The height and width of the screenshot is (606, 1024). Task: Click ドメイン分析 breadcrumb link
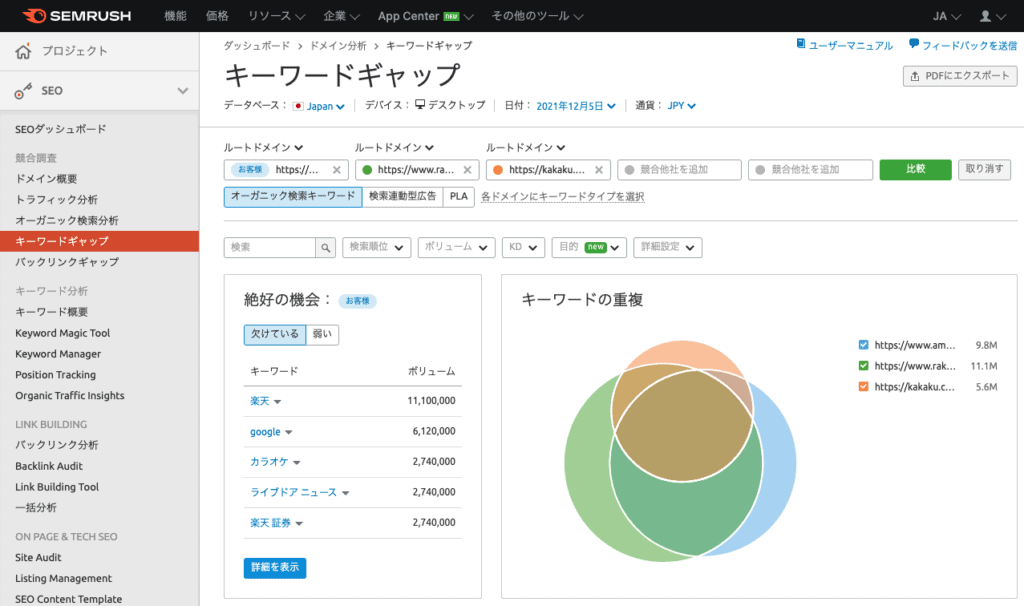338,46
